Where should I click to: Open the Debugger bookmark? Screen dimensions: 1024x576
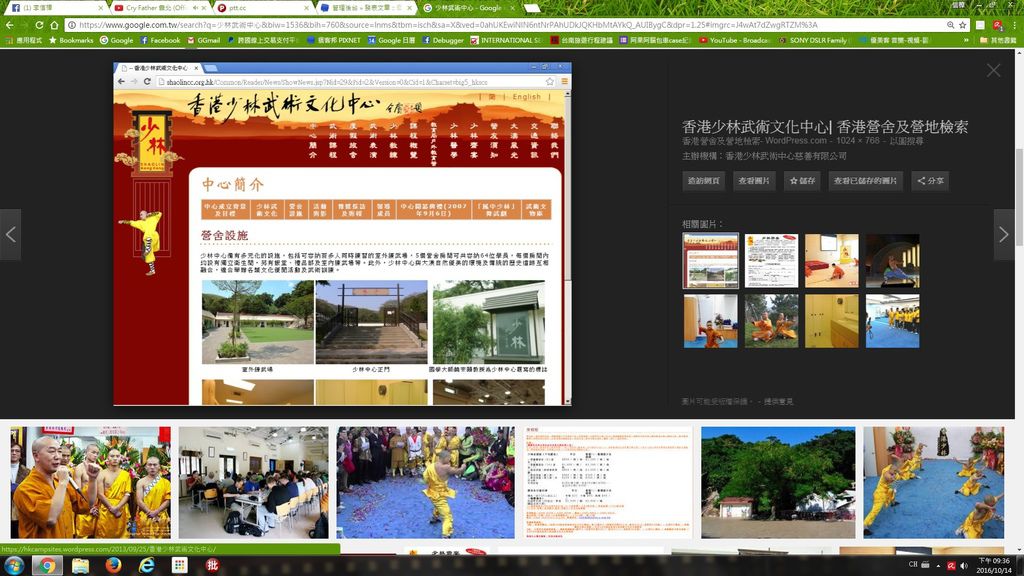point(443,40)
